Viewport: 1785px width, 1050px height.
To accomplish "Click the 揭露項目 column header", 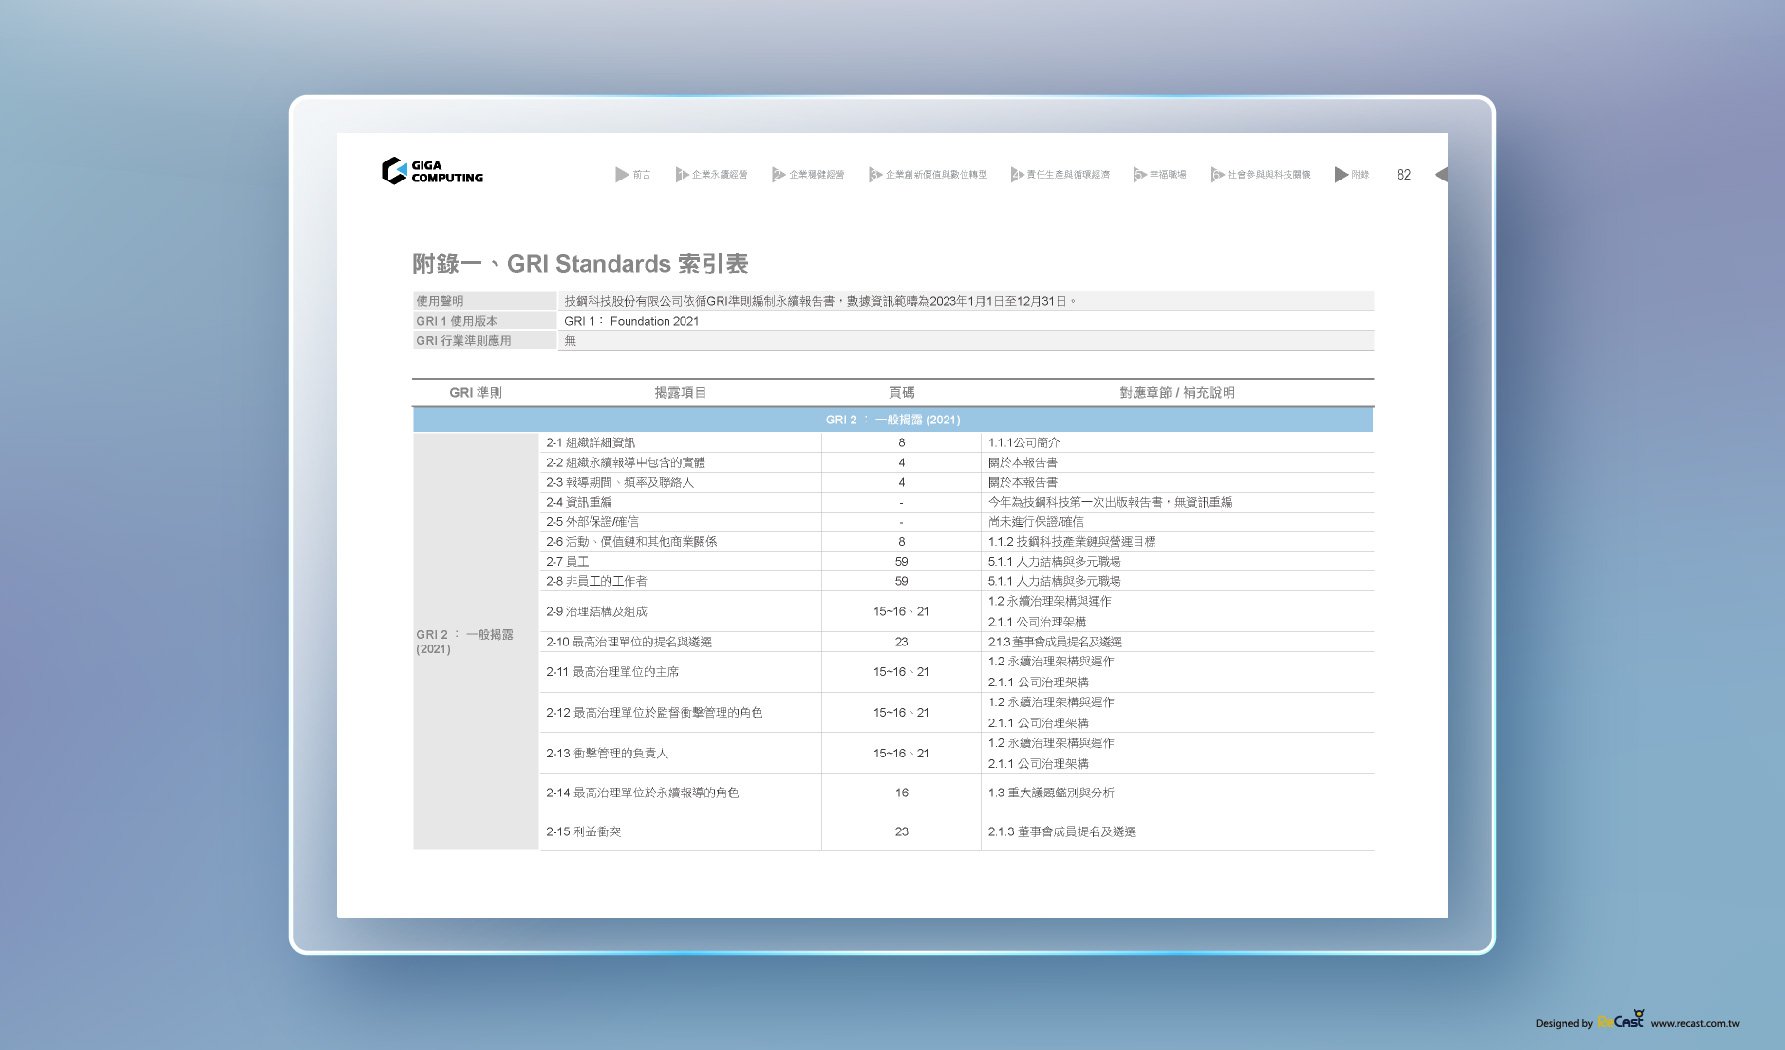I will 680,393.
